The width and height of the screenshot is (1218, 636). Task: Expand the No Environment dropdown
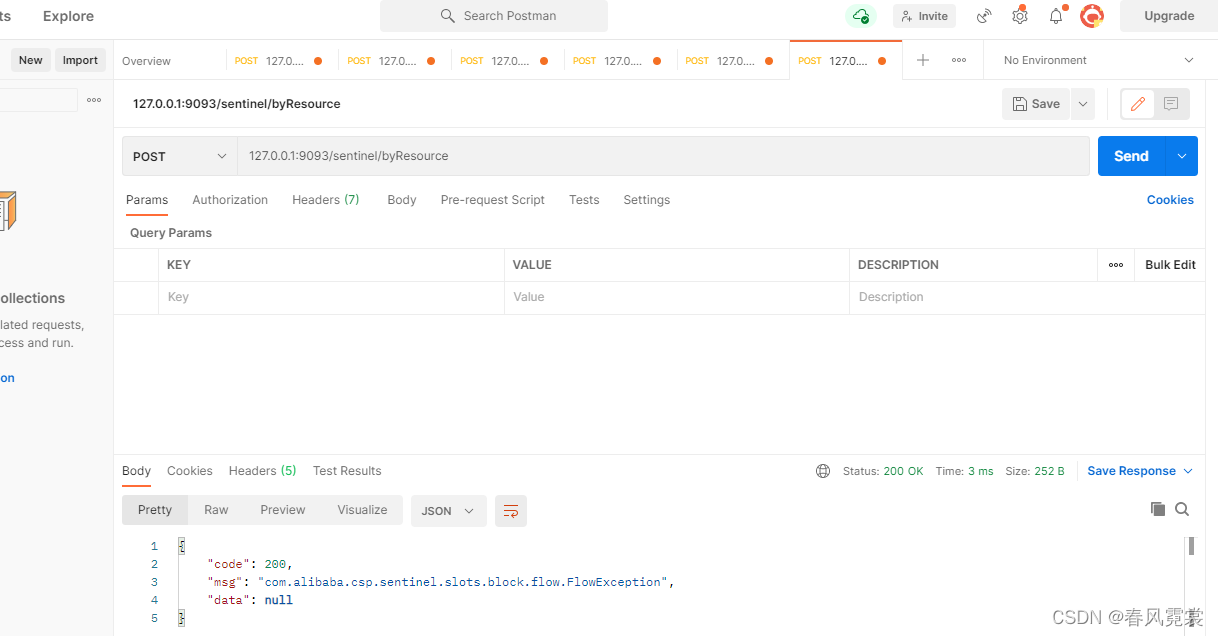point(1099,60)
